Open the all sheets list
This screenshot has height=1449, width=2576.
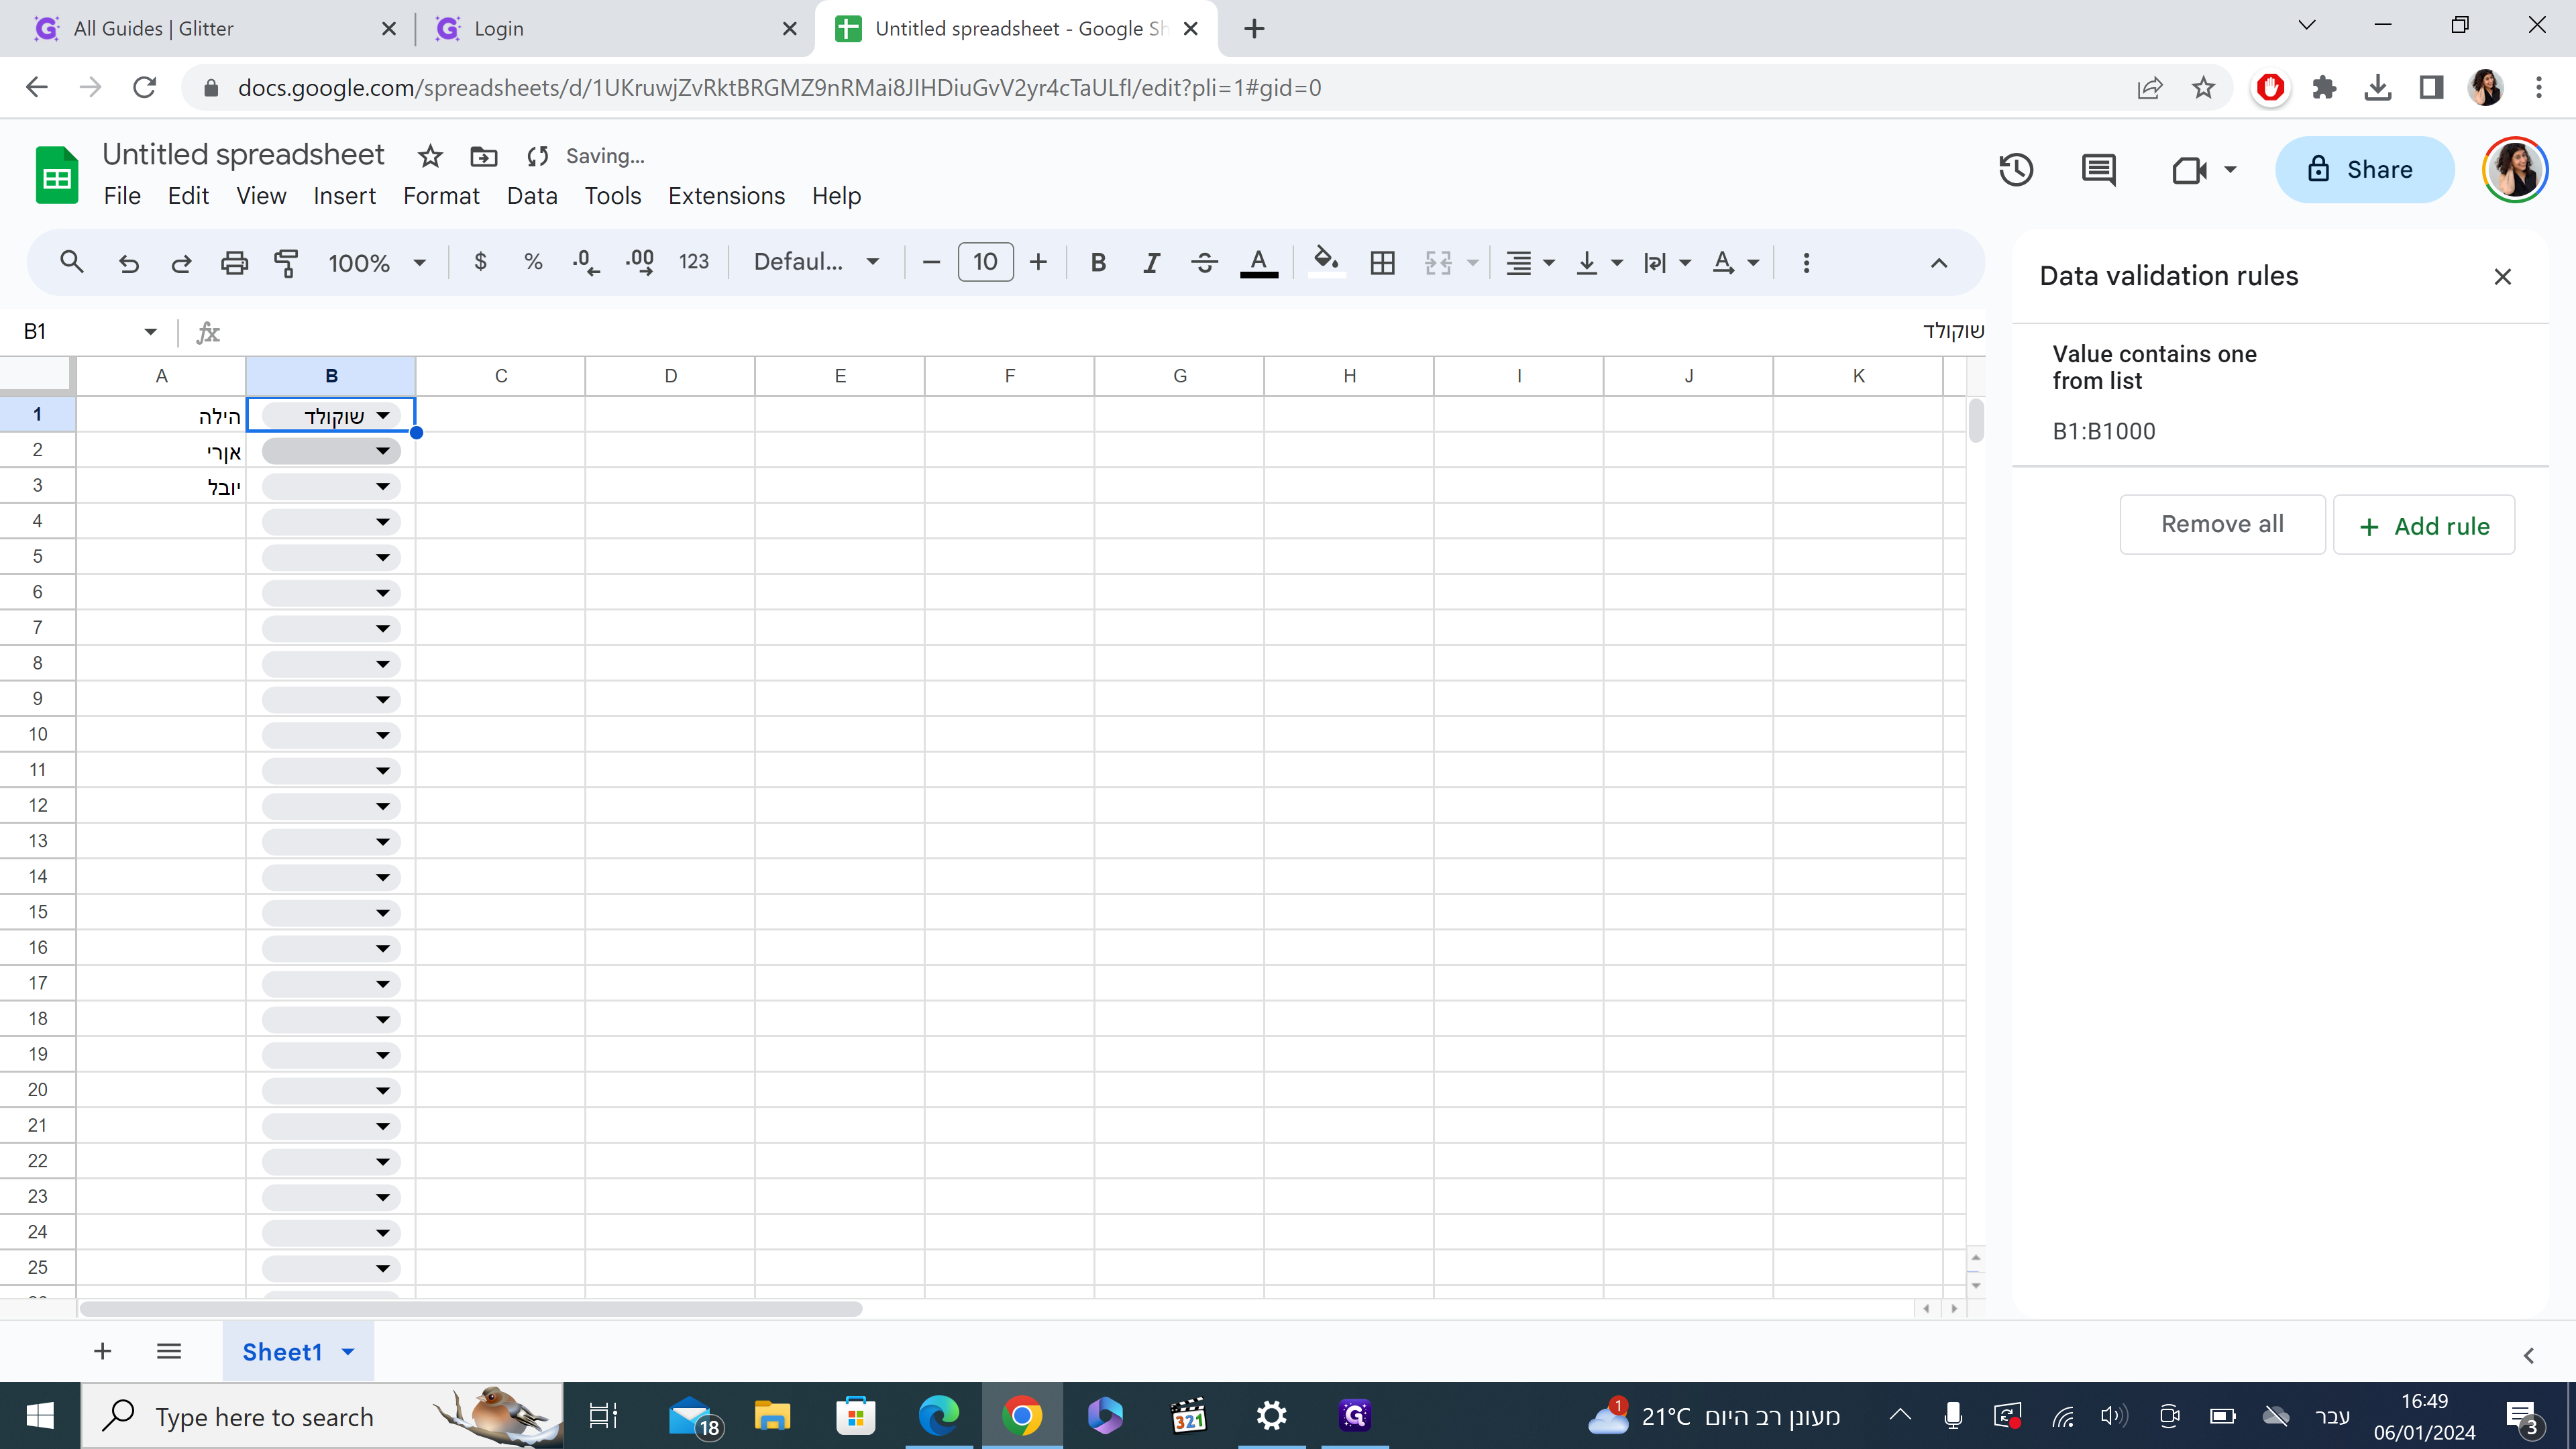(x=169, y=1352)
